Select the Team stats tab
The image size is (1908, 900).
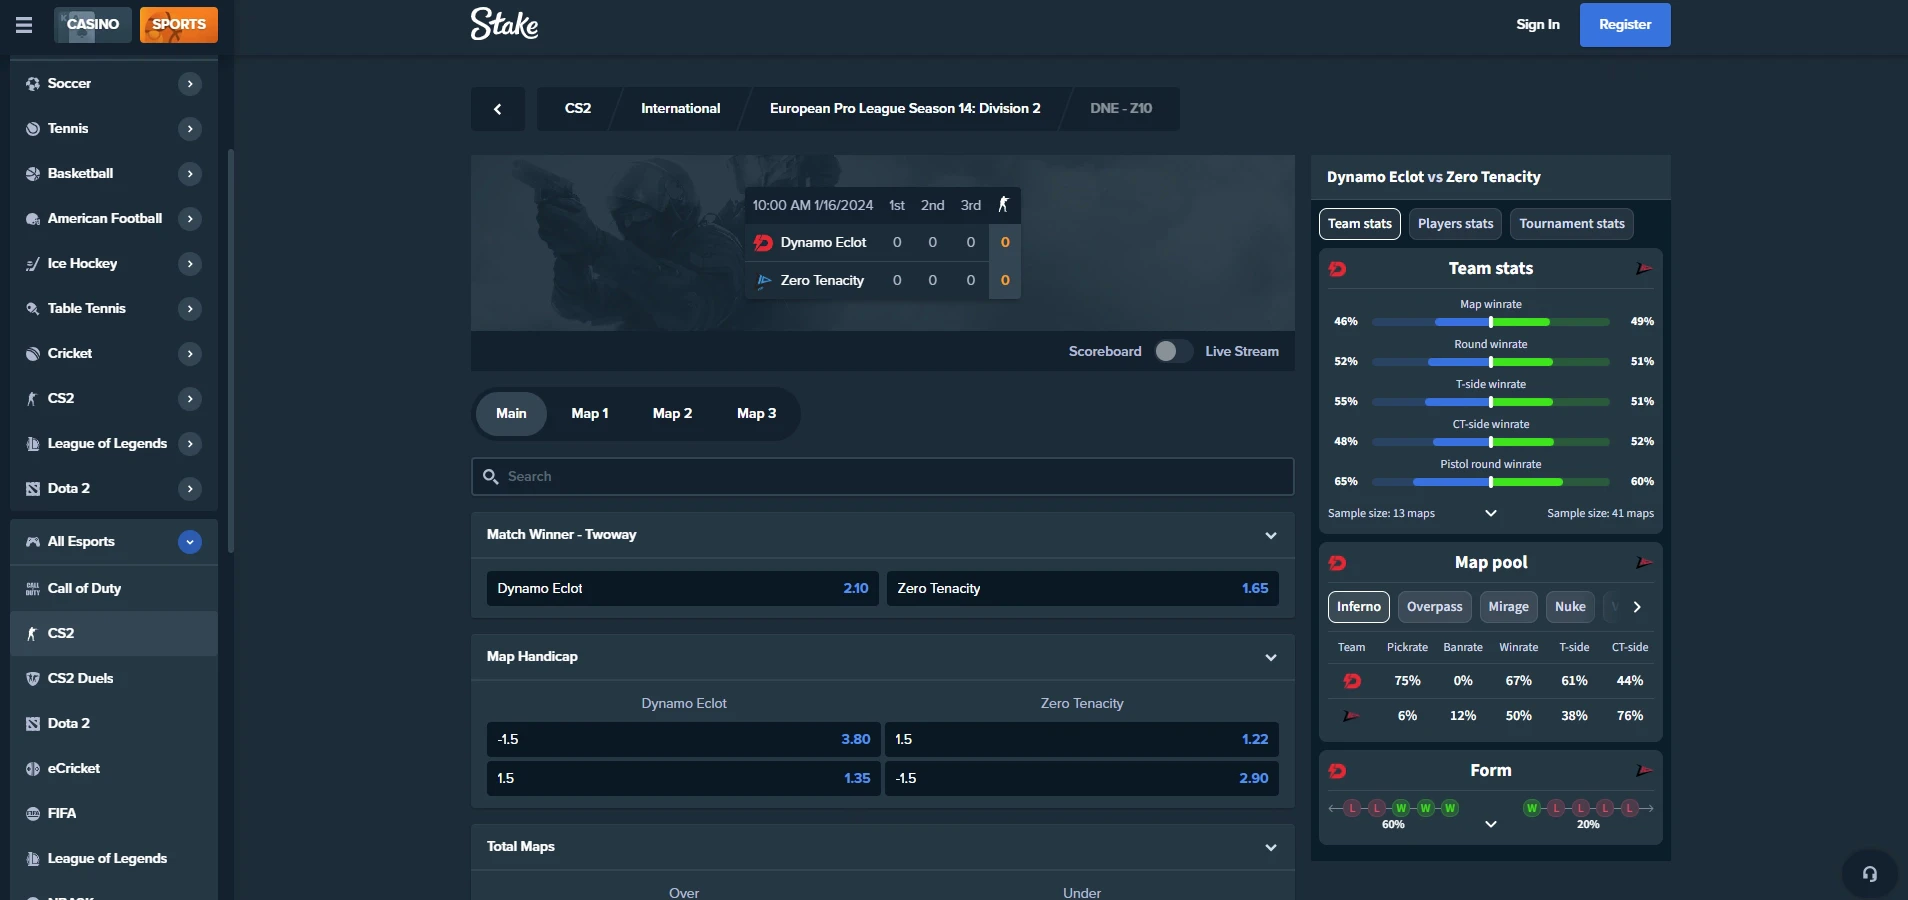[1360, 224]
